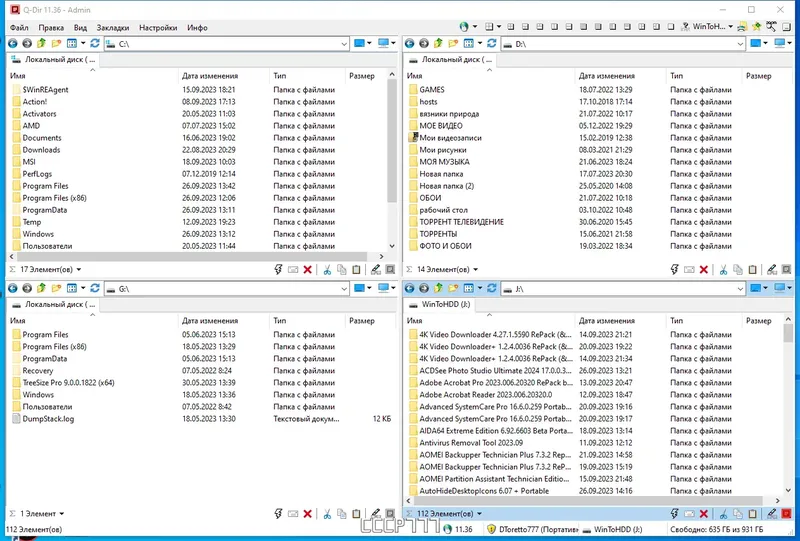Copy selection in G:\ pane bottom toolbar
Viewport: 800px width, 541px height.
[x=341, y=514]
